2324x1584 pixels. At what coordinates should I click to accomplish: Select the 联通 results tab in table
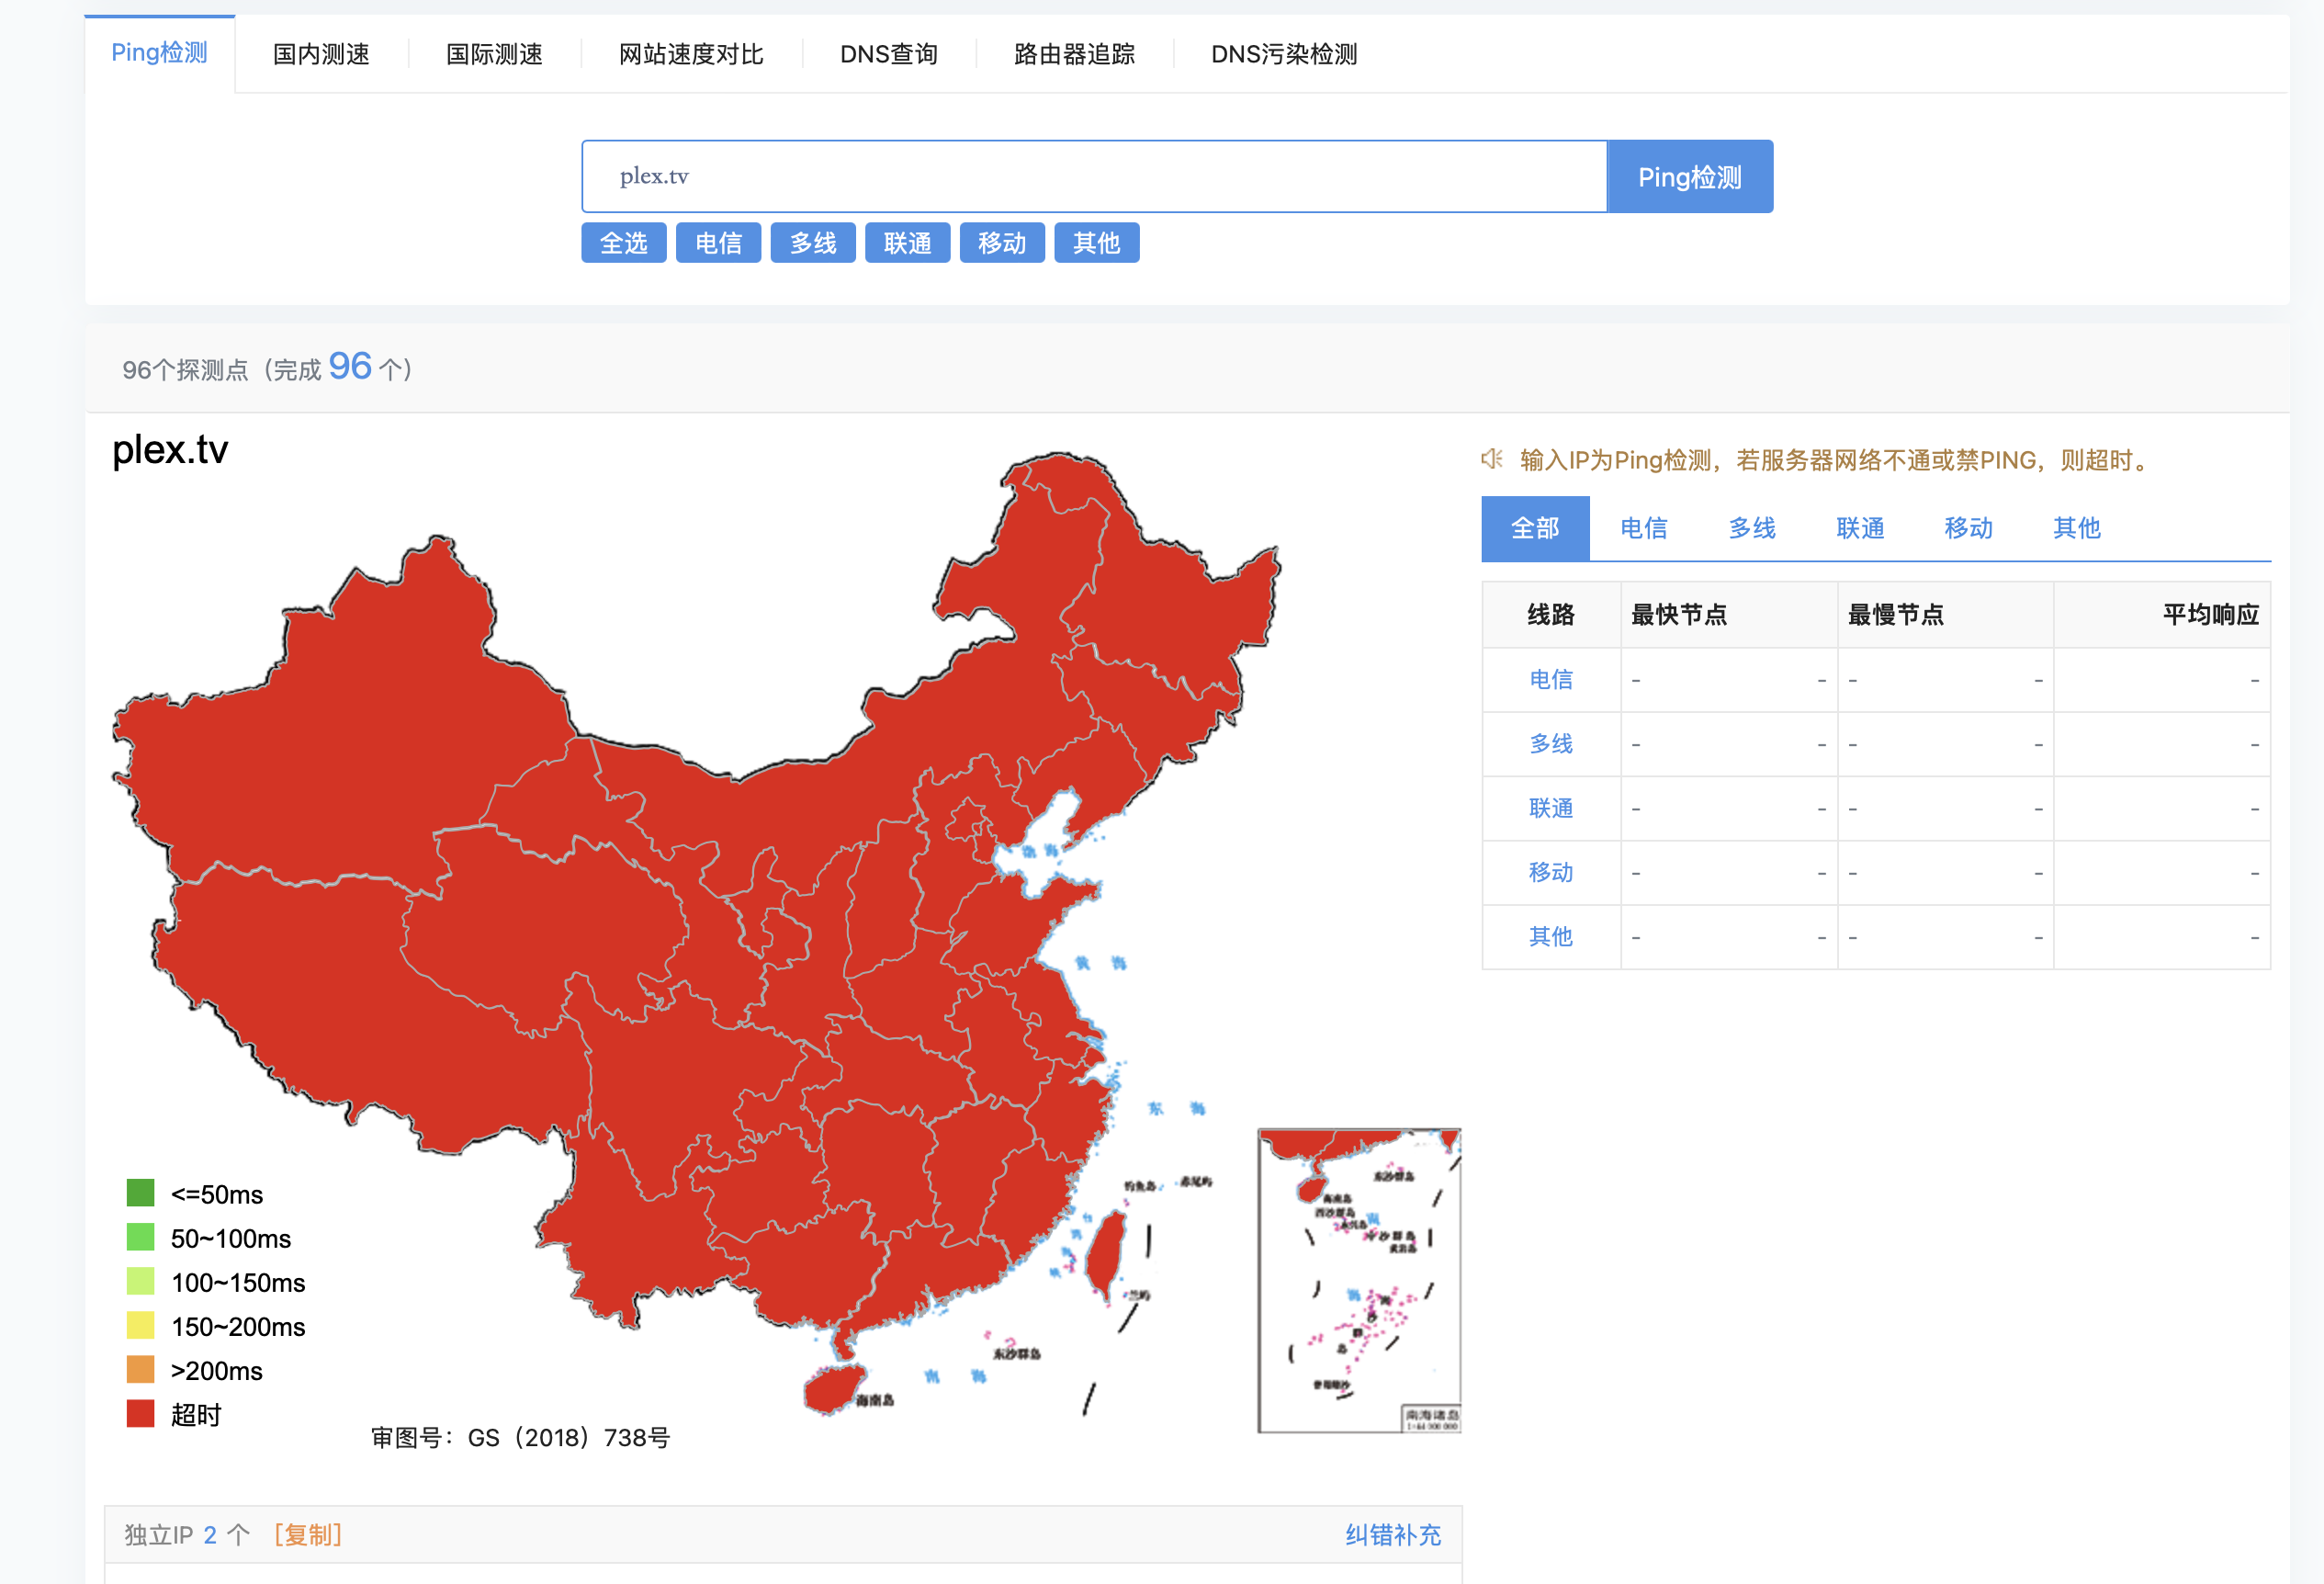[1860, 528]
